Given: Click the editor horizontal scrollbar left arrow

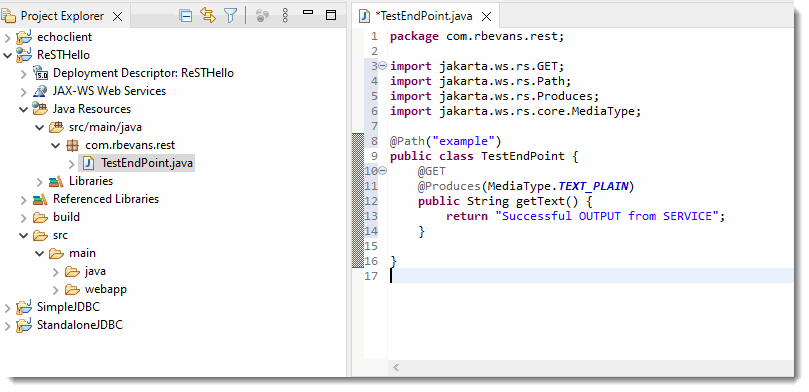Looking at the screenshot, I should pos(396,368).
